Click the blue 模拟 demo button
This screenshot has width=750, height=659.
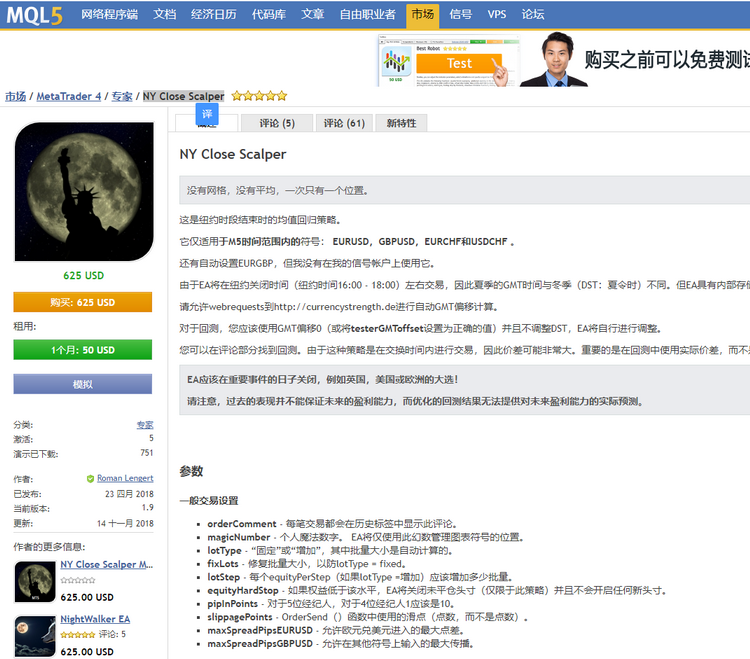[83, 384]
